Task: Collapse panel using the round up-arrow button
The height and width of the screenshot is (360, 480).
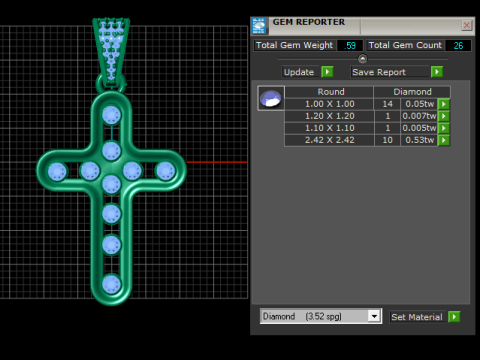Action: coord(362,59)
